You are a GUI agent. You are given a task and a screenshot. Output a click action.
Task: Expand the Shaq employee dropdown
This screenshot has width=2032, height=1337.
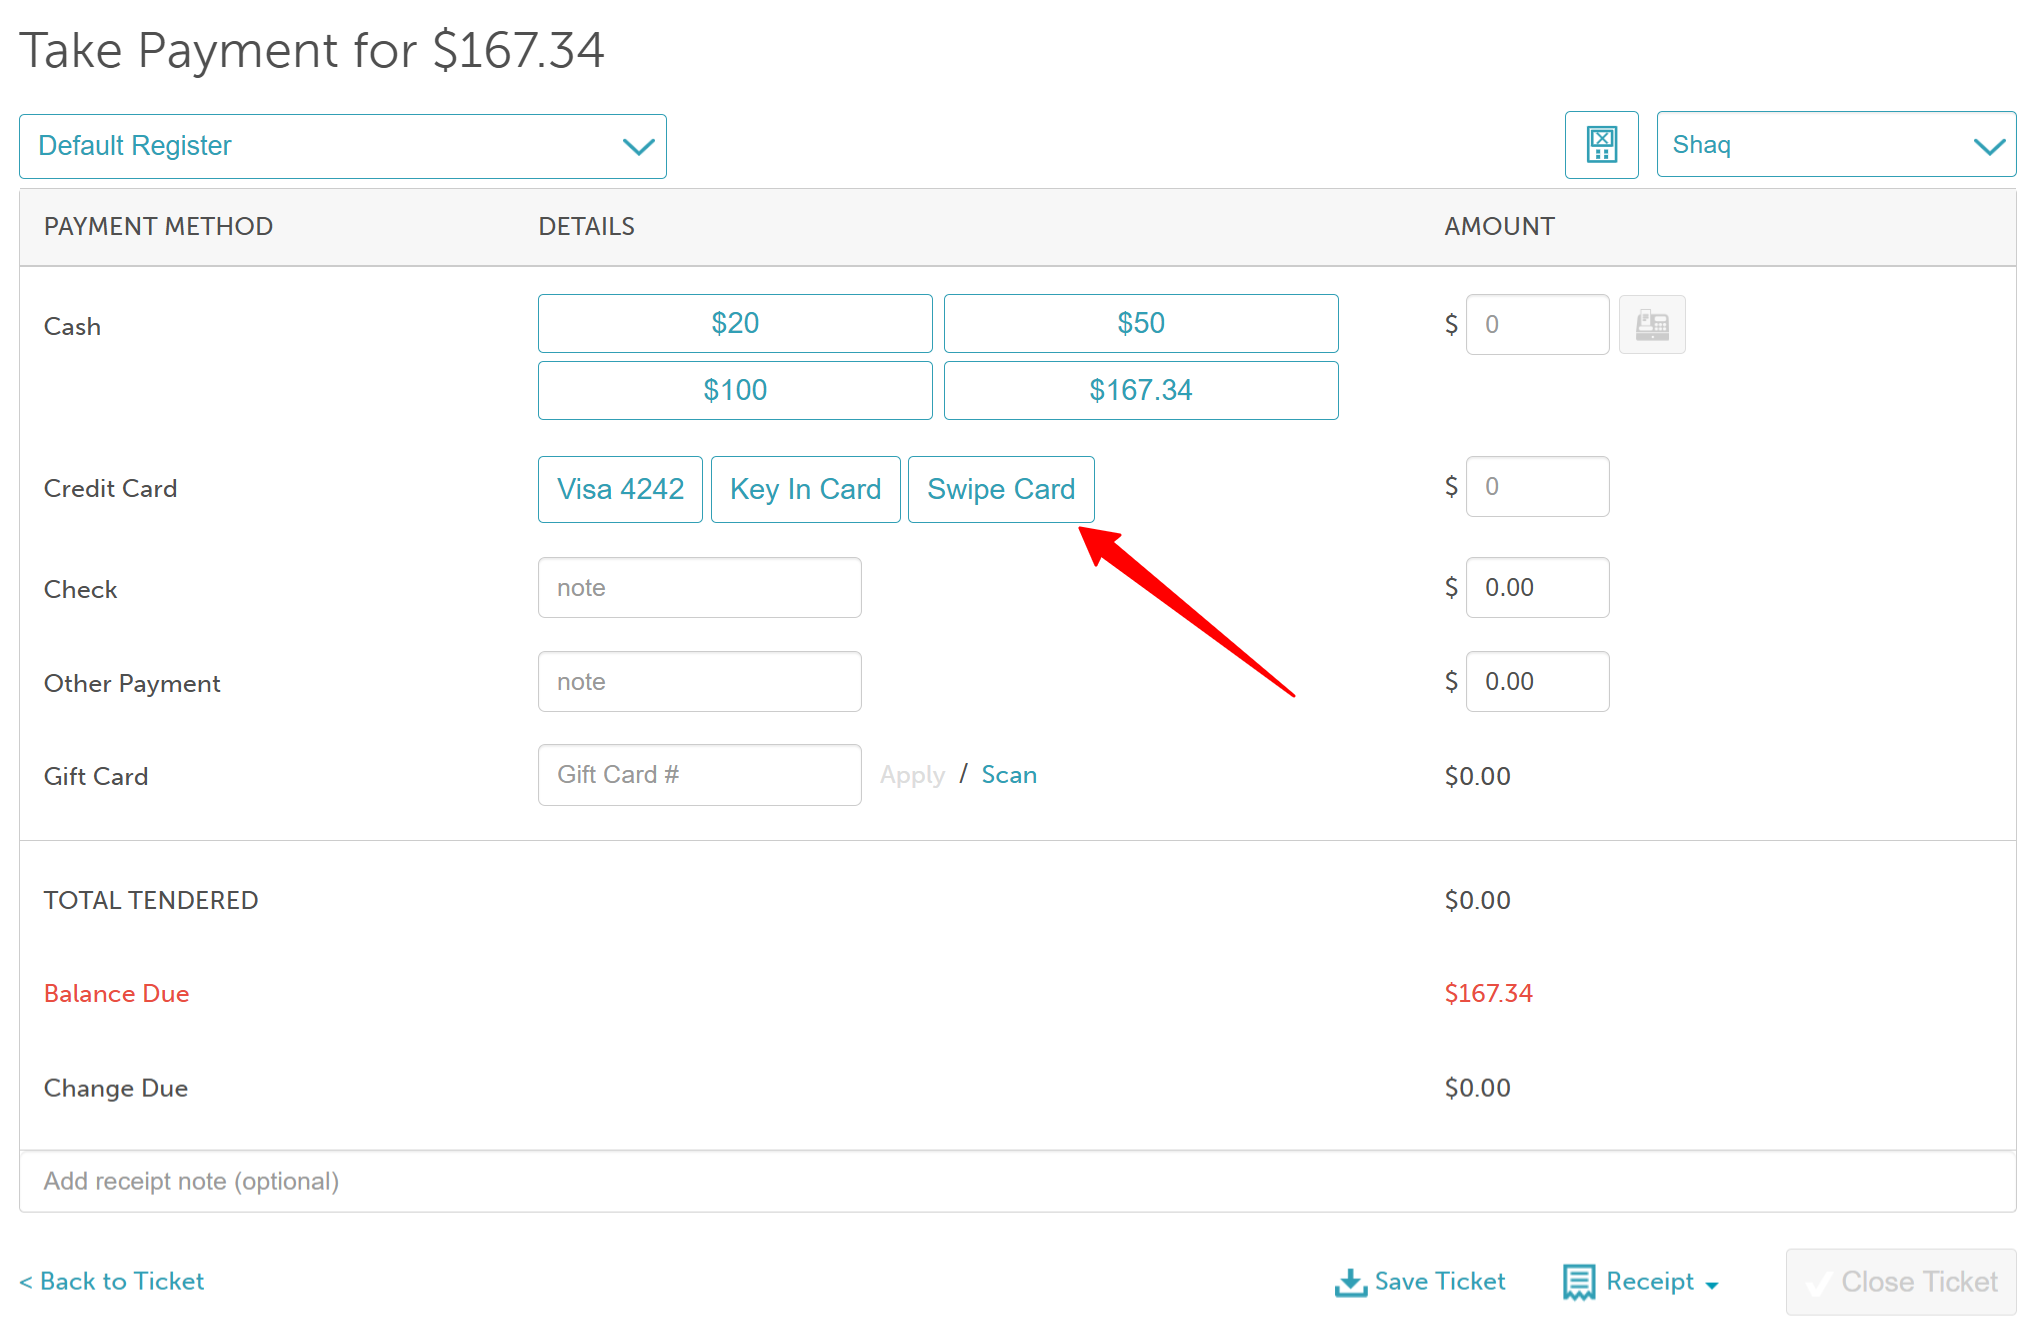pos(1835,145)
